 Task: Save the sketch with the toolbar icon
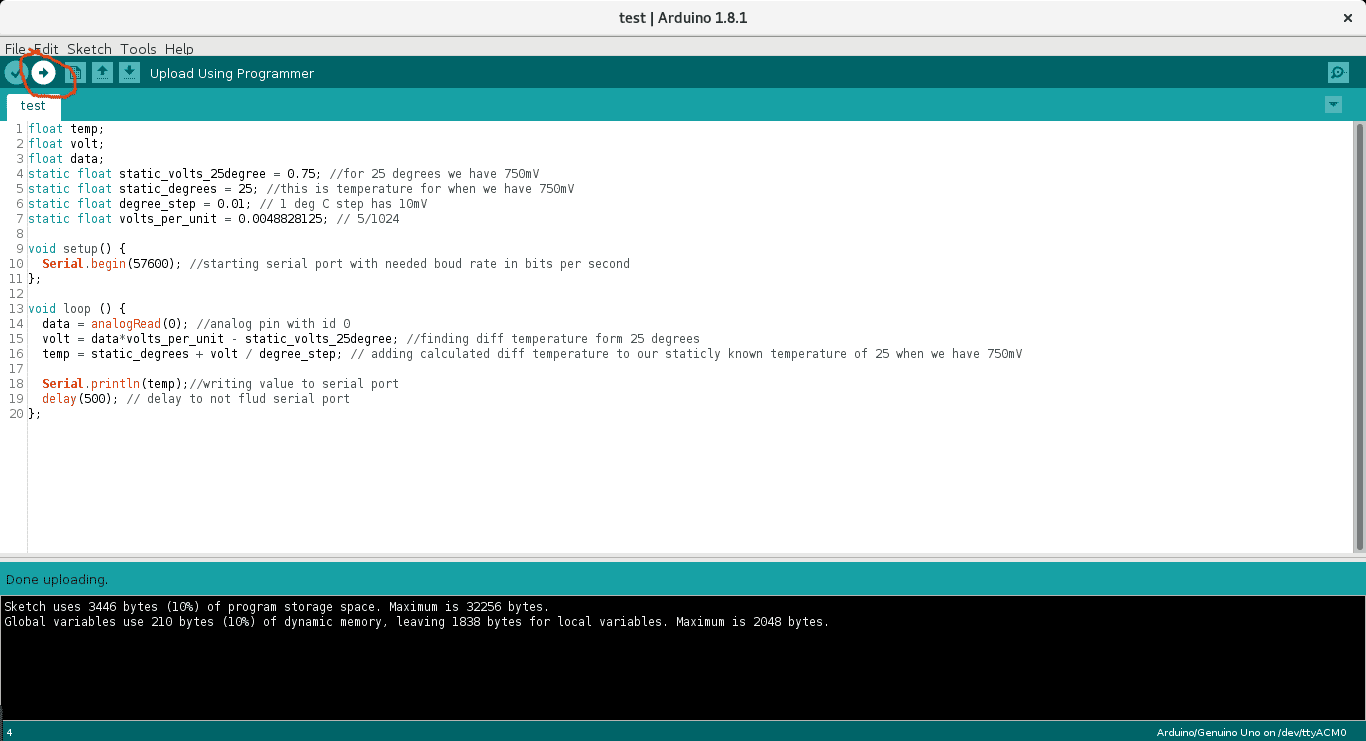(129, 72)
